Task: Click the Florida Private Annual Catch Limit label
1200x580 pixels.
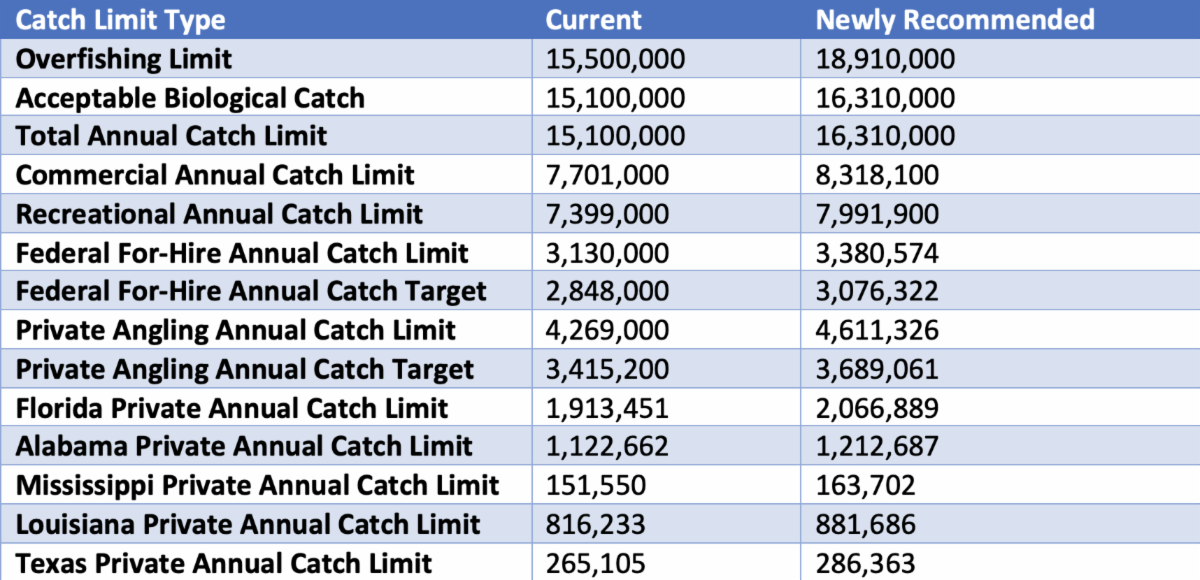Action: click(232, 408)
